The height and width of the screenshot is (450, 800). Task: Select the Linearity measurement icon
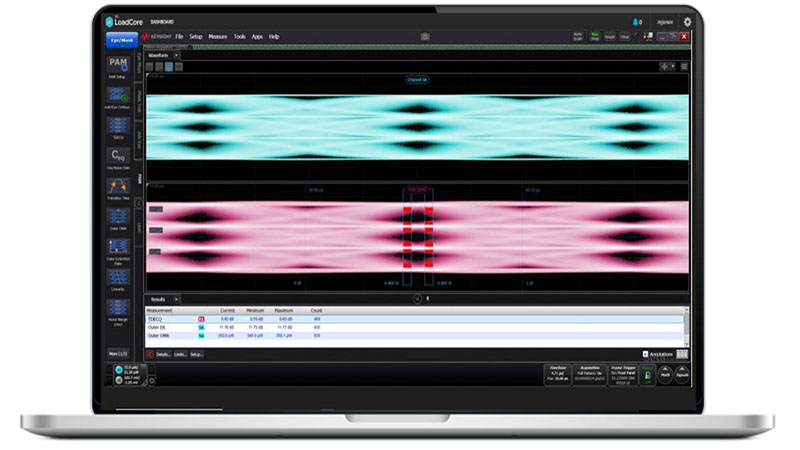118,277
